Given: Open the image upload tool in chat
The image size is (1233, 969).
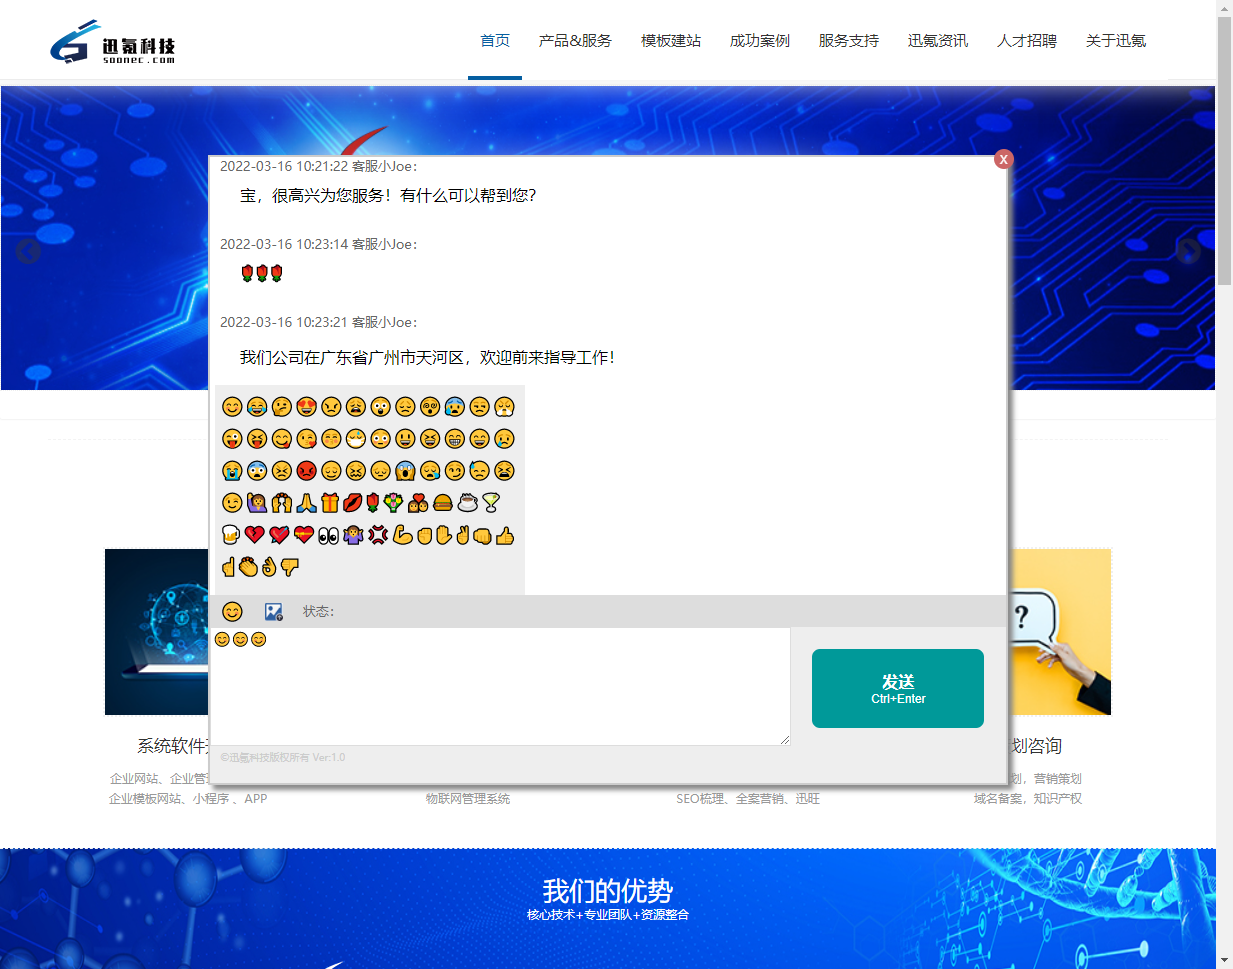Looking at the screenshot, I should point(273,611).
